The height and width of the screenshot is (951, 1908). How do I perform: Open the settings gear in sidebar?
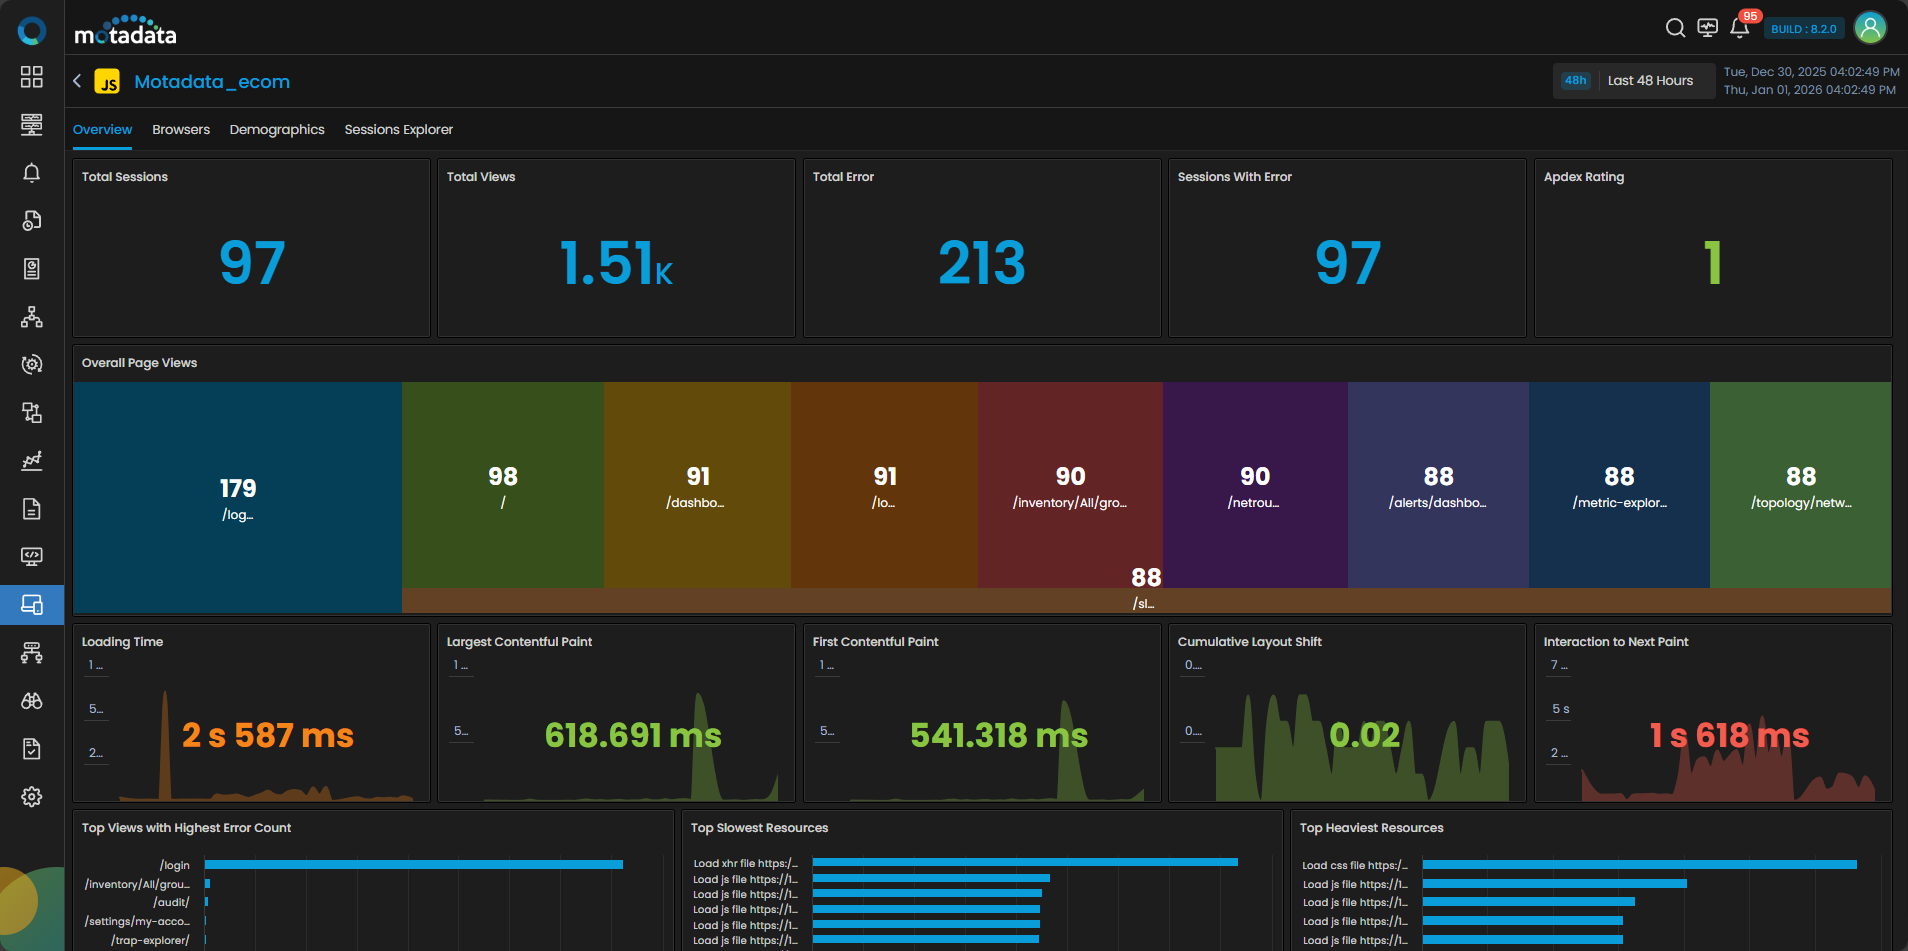(x=32, y=797)
